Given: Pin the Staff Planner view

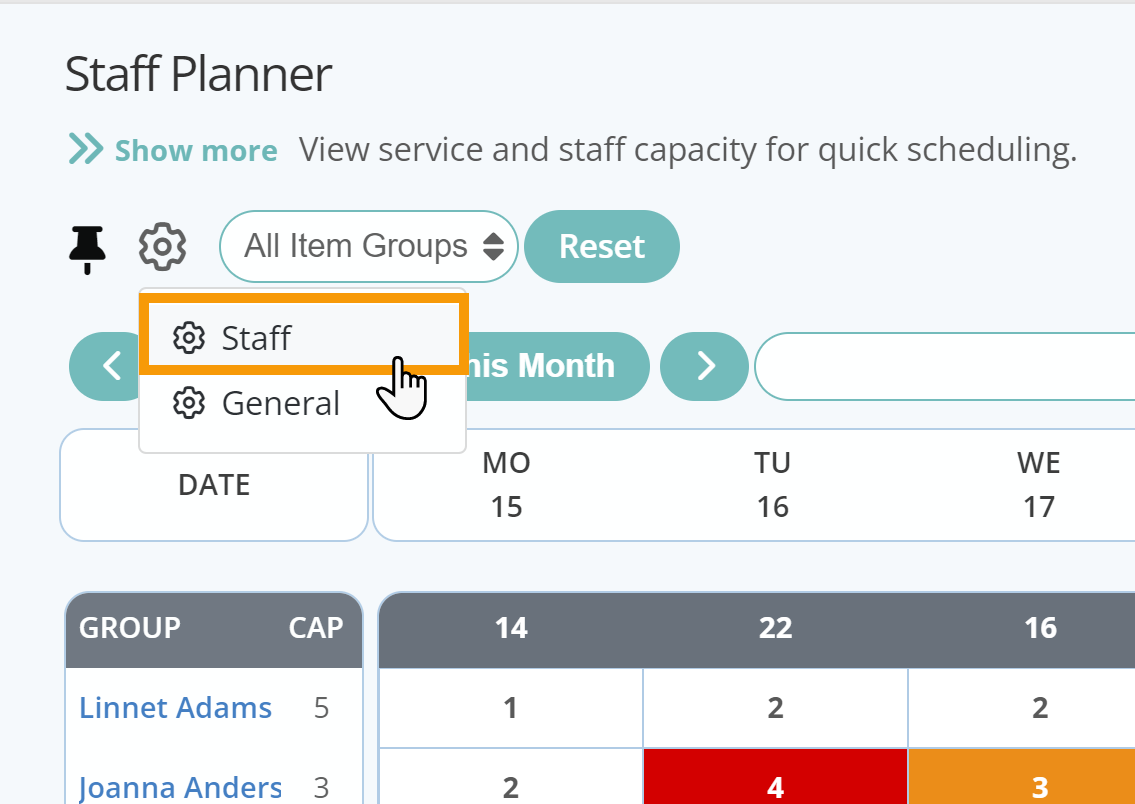Looking at the screenshot, I should (x=87, y=247).
